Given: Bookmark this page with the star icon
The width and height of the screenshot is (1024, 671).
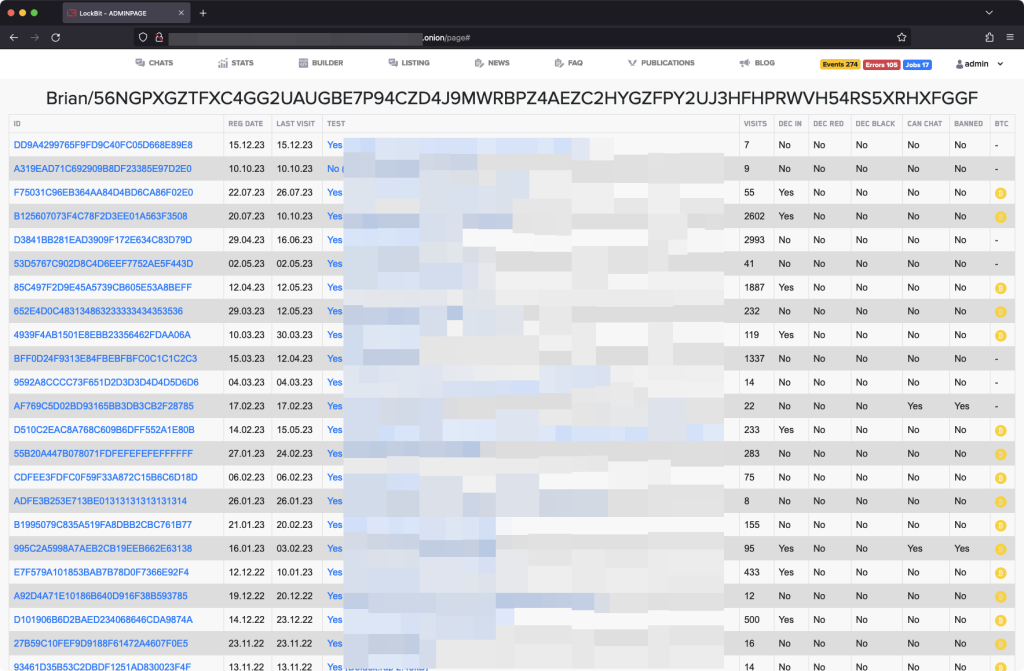Looking at the screenshot, I should (902, 37).
